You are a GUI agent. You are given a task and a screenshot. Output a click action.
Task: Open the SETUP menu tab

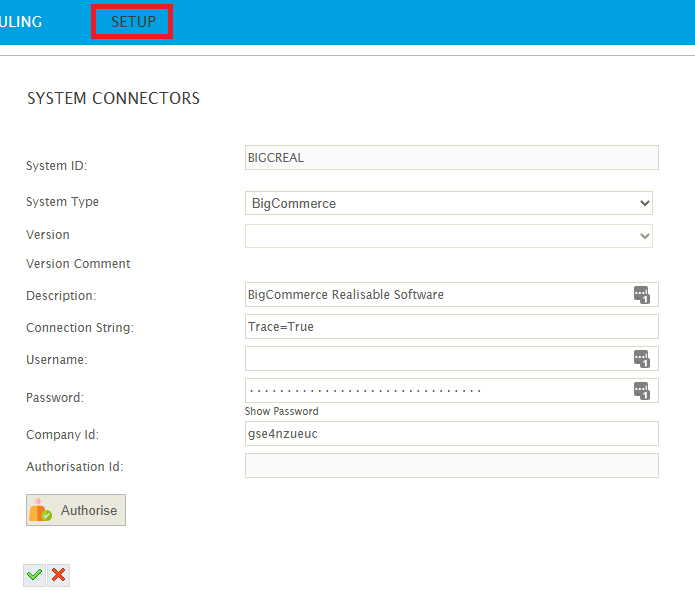coord(133,21)
